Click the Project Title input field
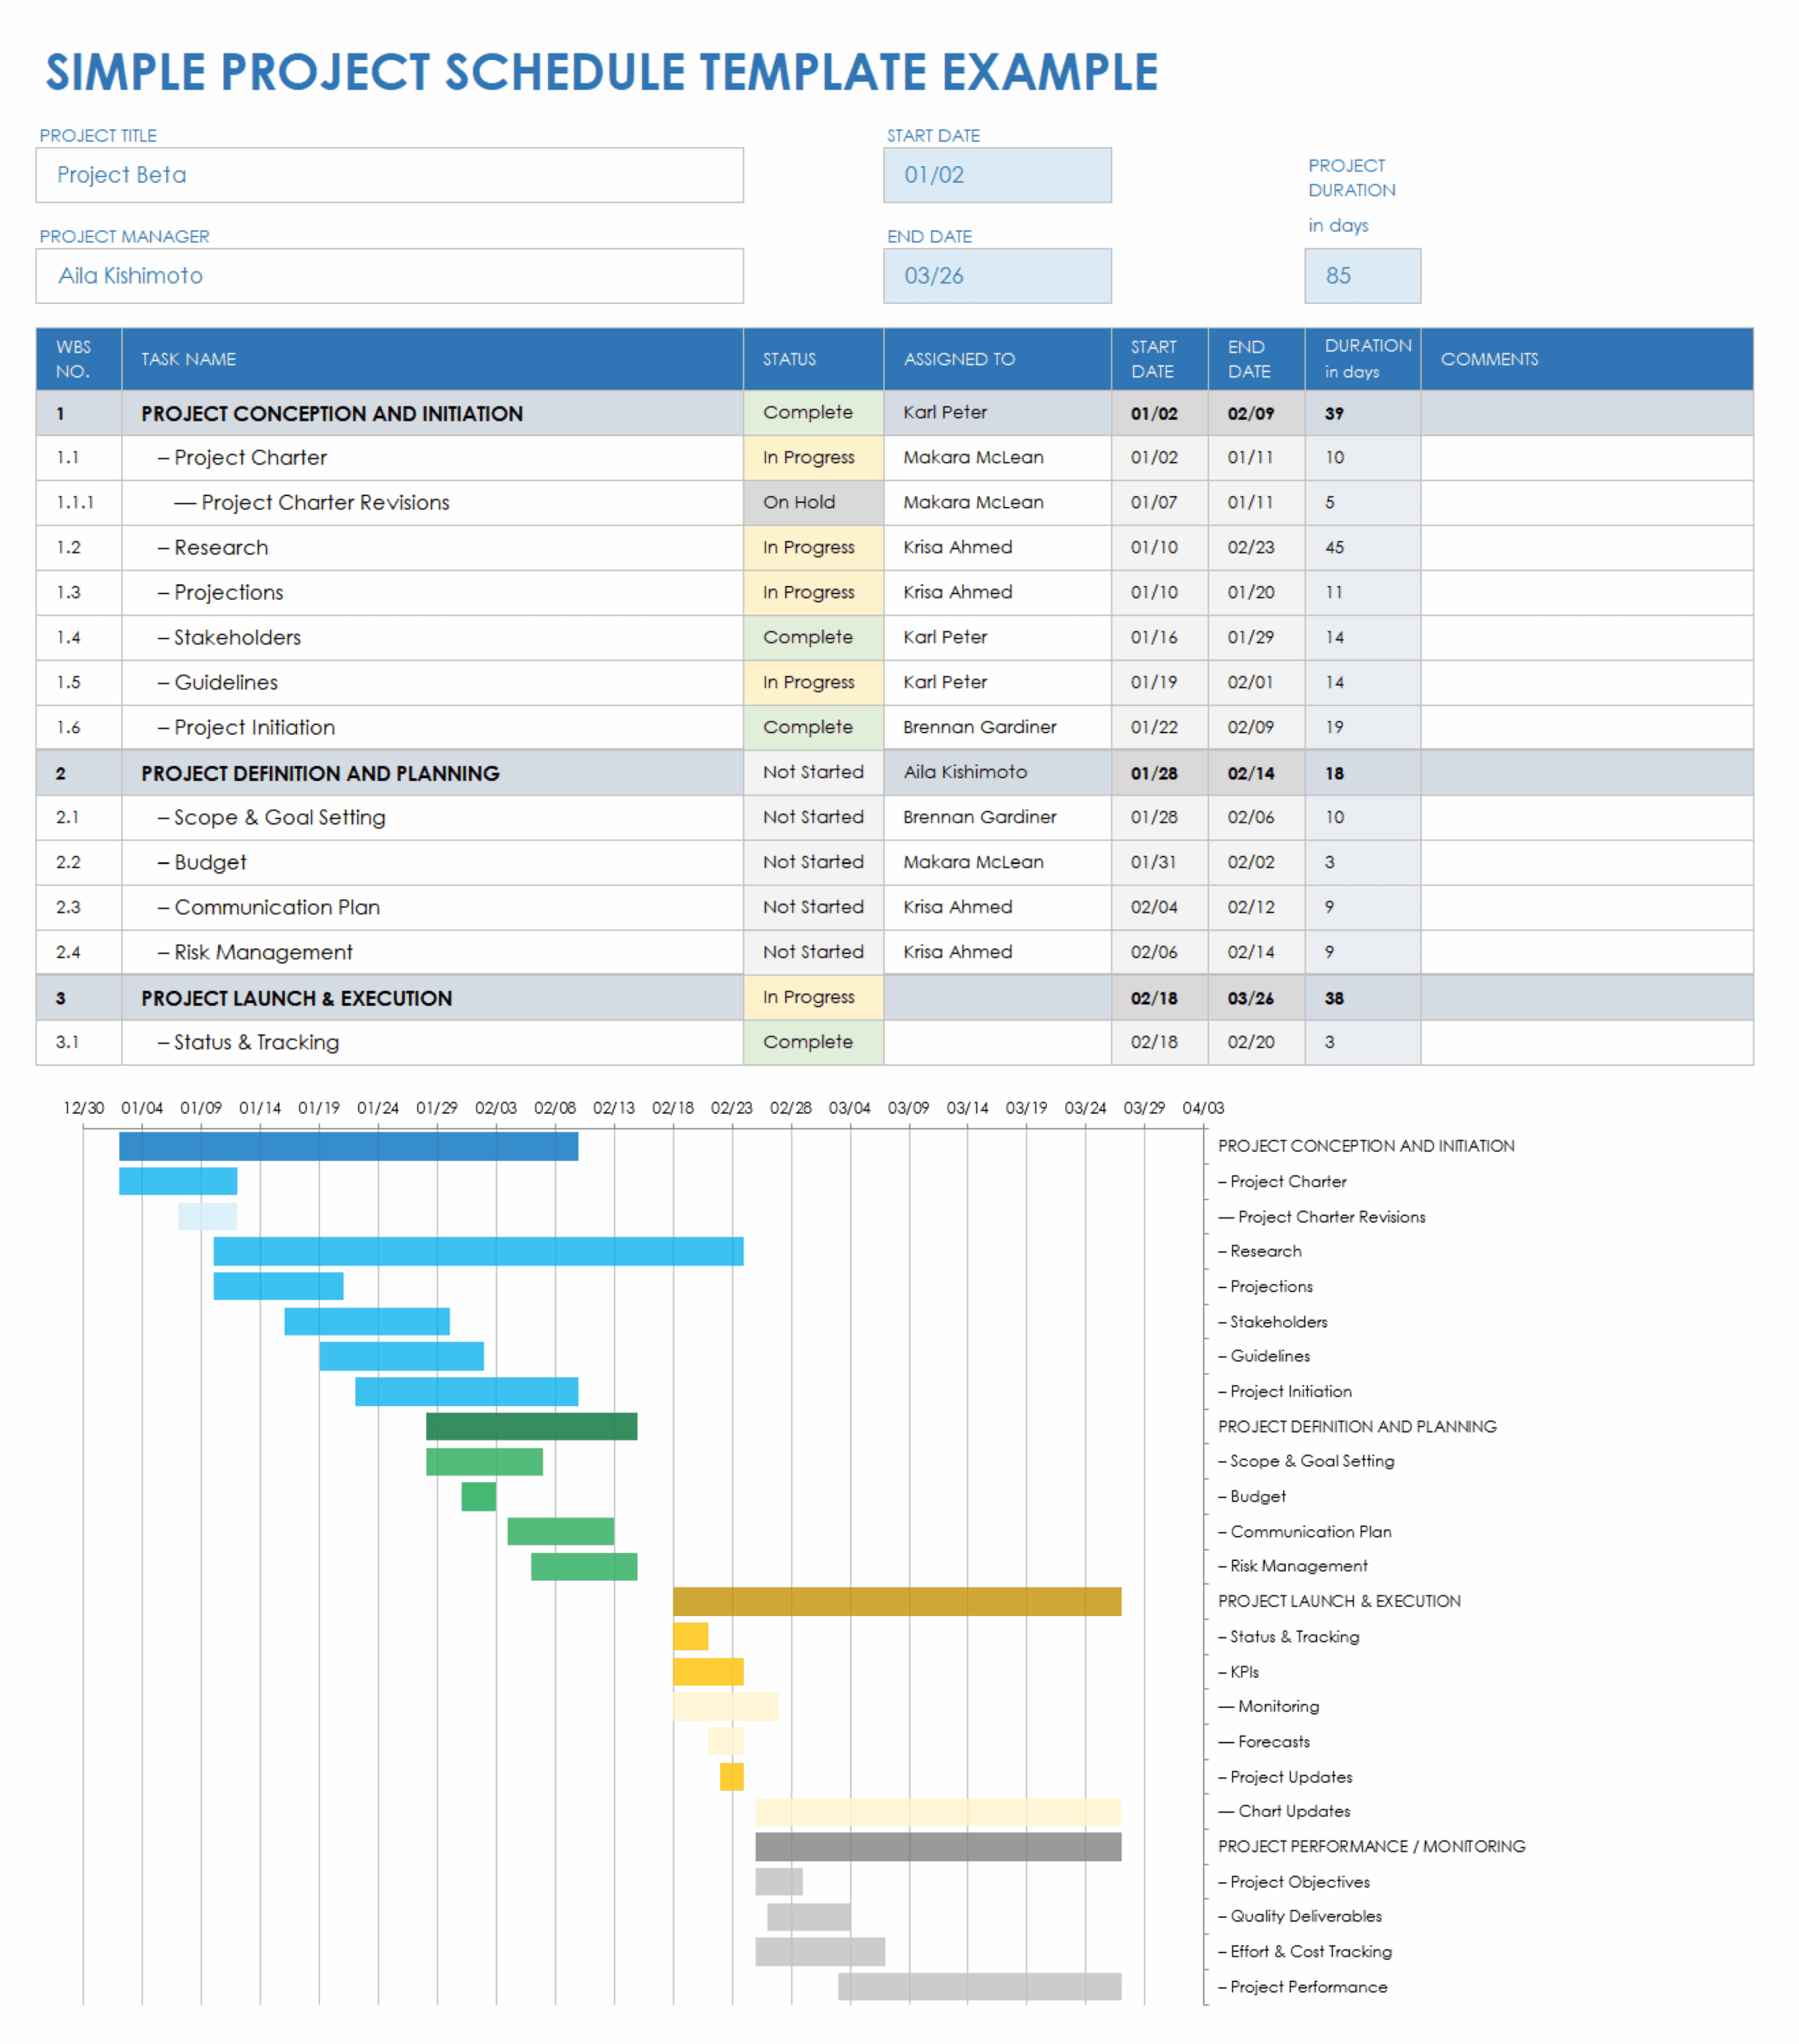 pos(389,175)
